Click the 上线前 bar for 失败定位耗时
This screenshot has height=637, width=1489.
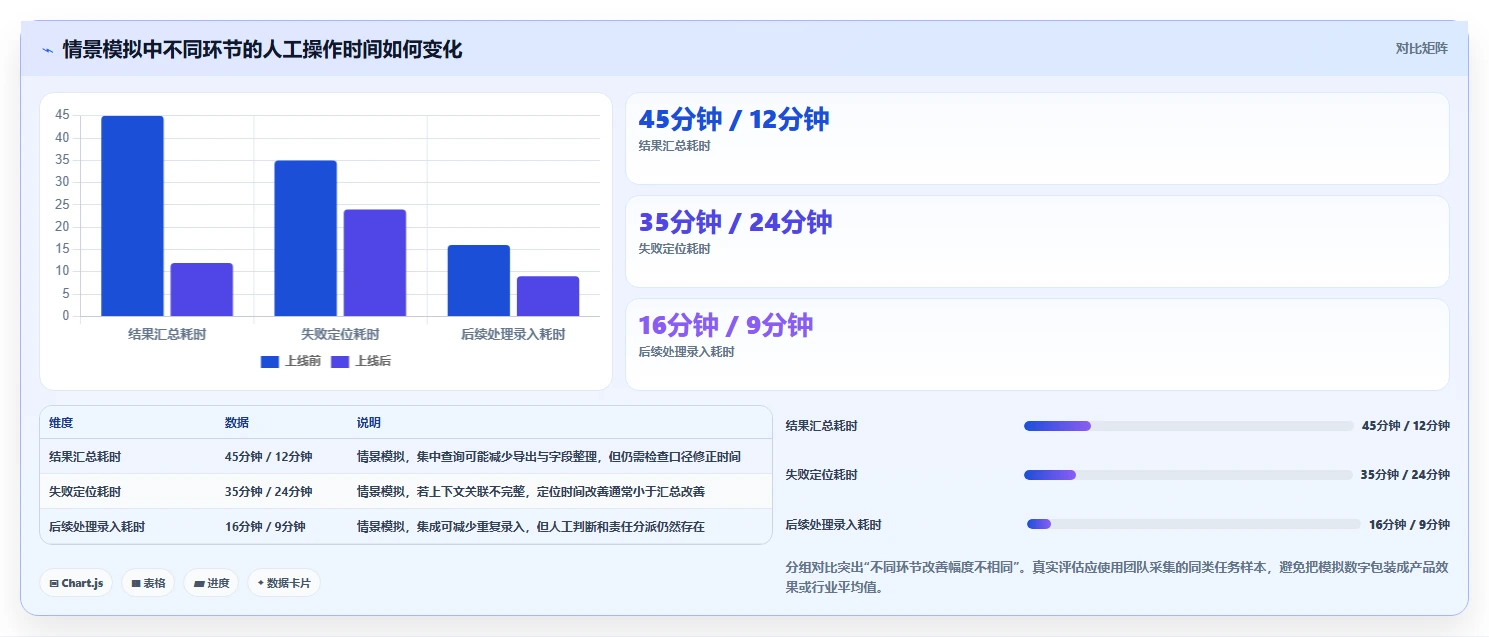(x=305, y=238)
